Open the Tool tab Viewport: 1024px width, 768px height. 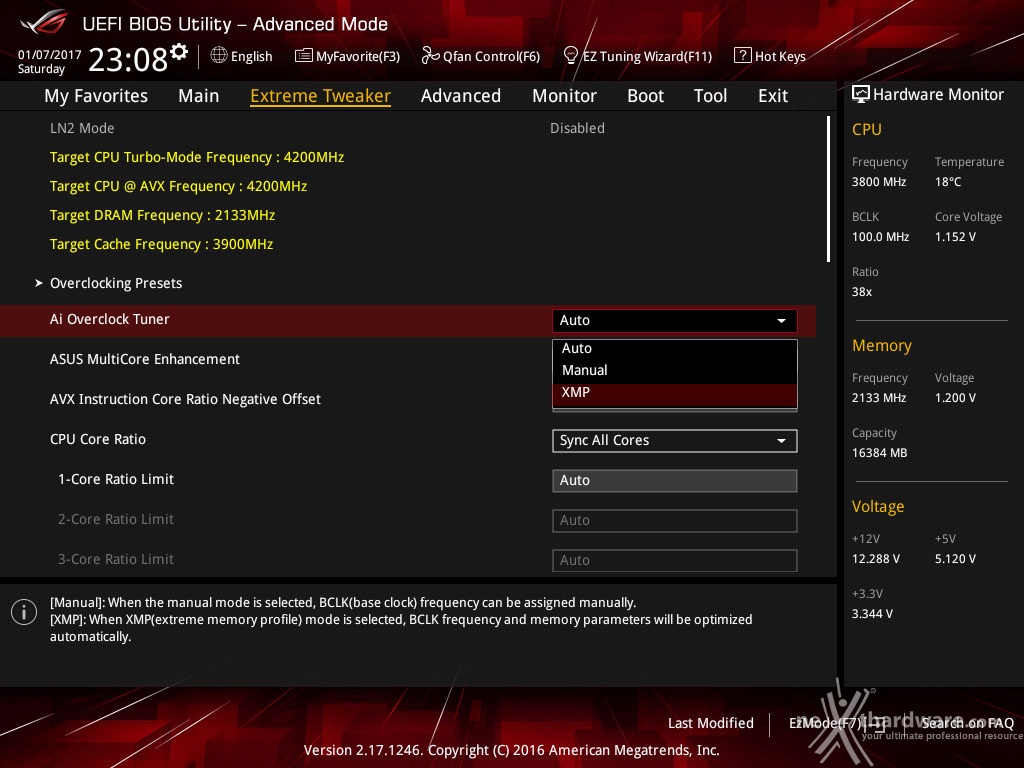pyautogui.click(x=711, y=96)
